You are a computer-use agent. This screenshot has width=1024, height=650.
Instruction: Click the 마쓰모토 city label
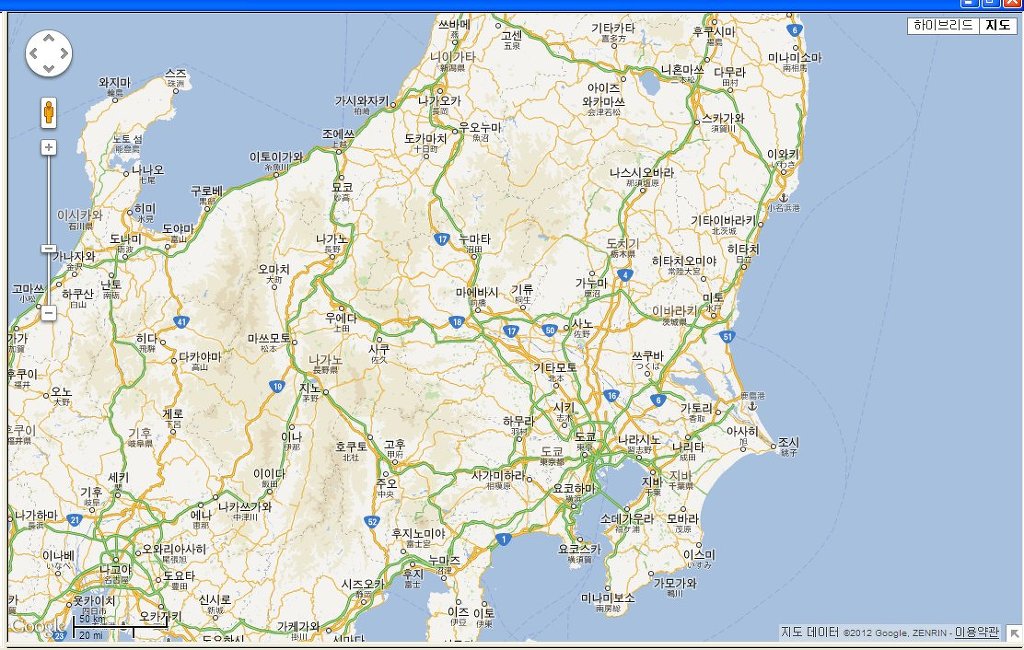point(269,339)
